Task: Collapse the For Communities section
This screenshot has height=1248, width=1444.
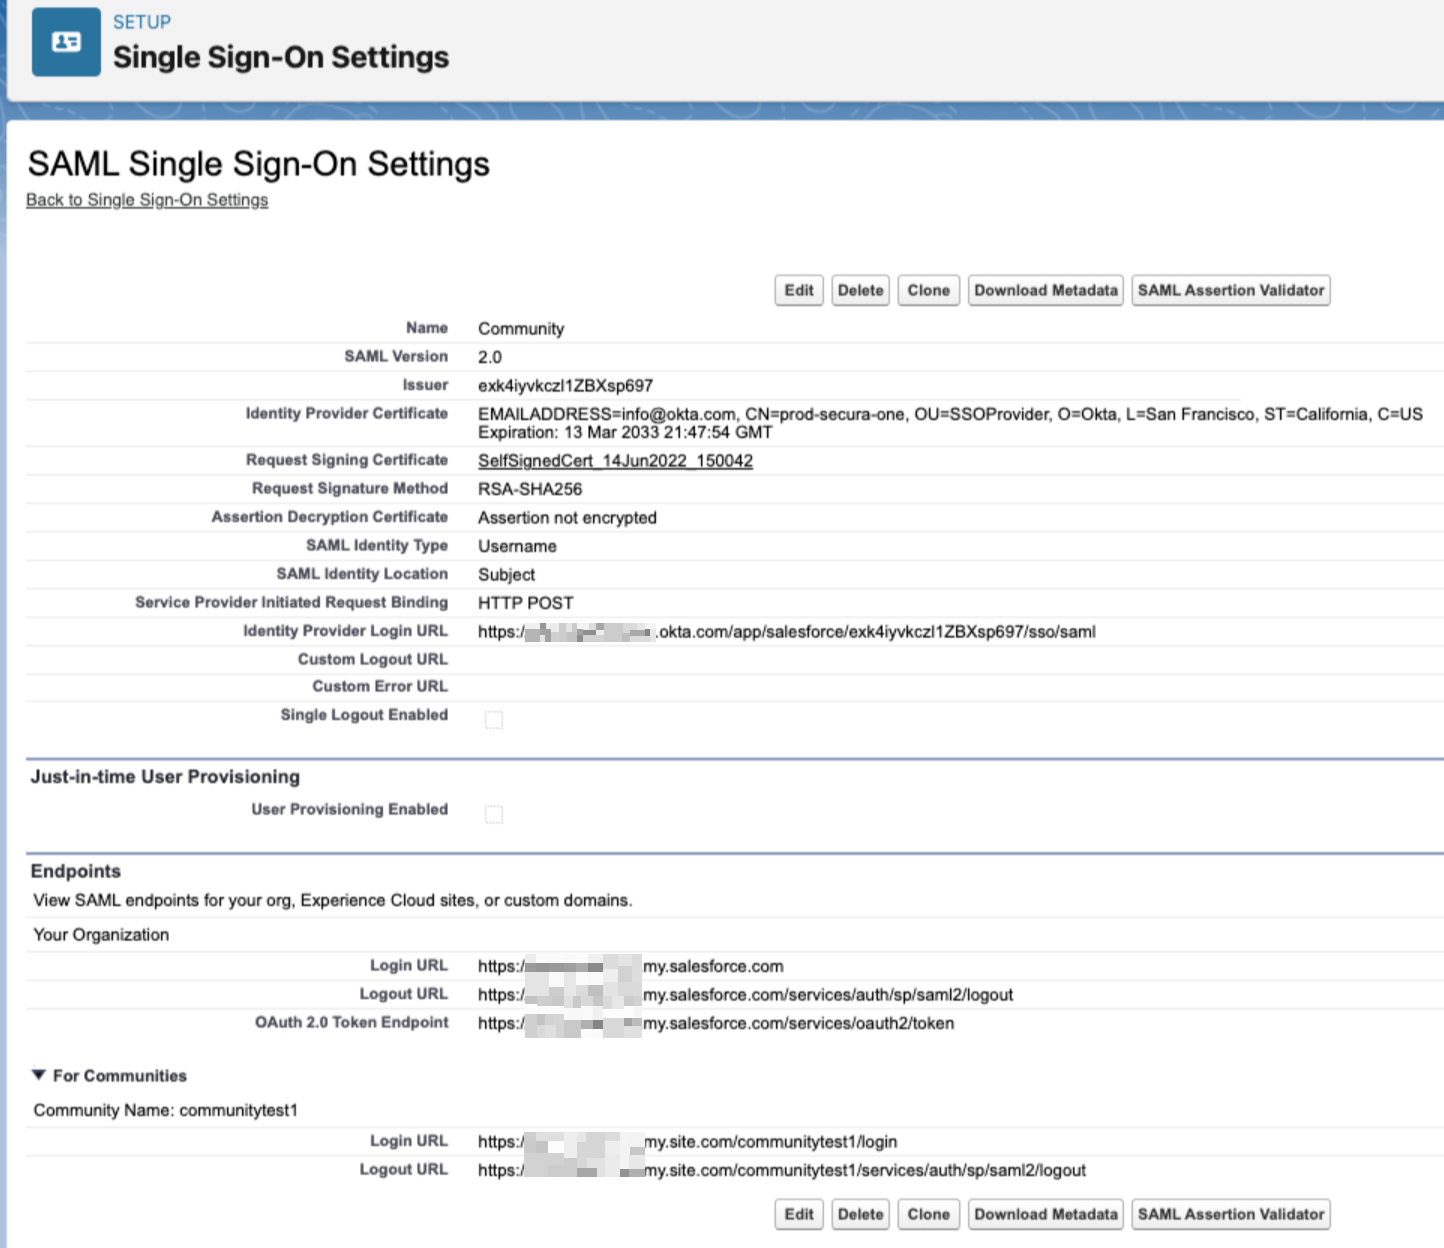Action: (x=39, y=1074)
